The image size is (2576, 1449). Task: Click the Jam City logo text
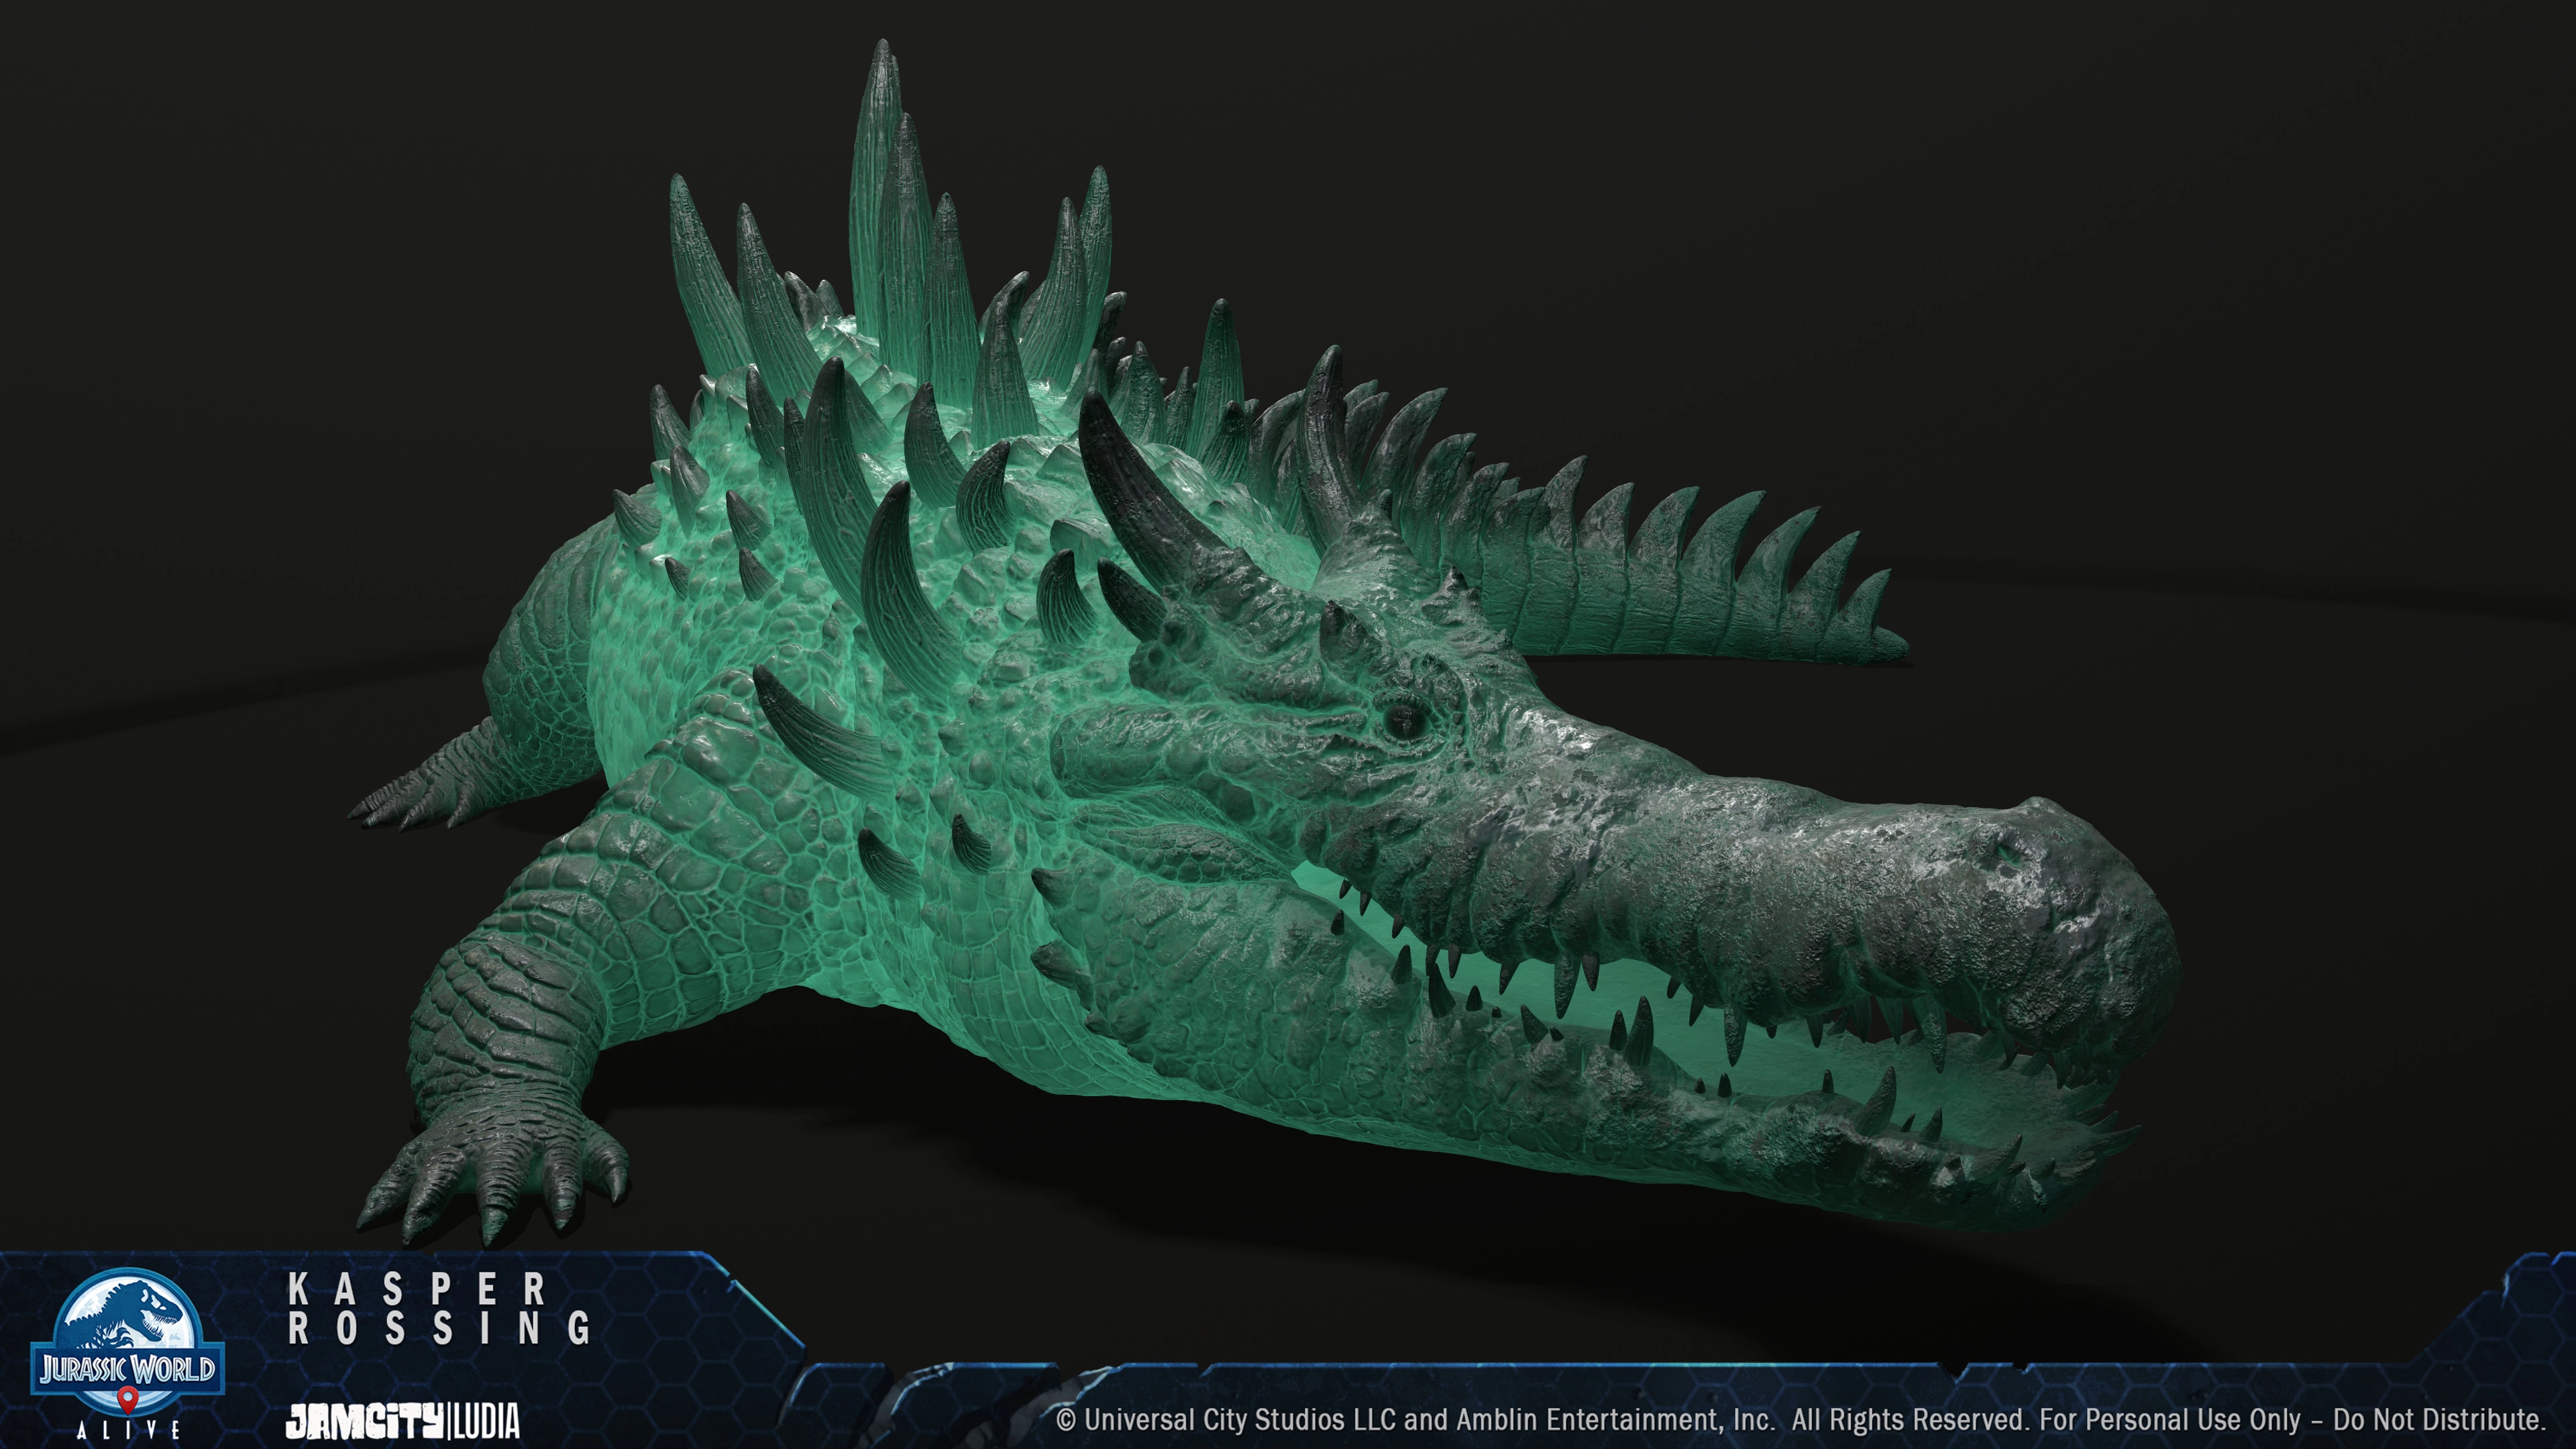364,1421
